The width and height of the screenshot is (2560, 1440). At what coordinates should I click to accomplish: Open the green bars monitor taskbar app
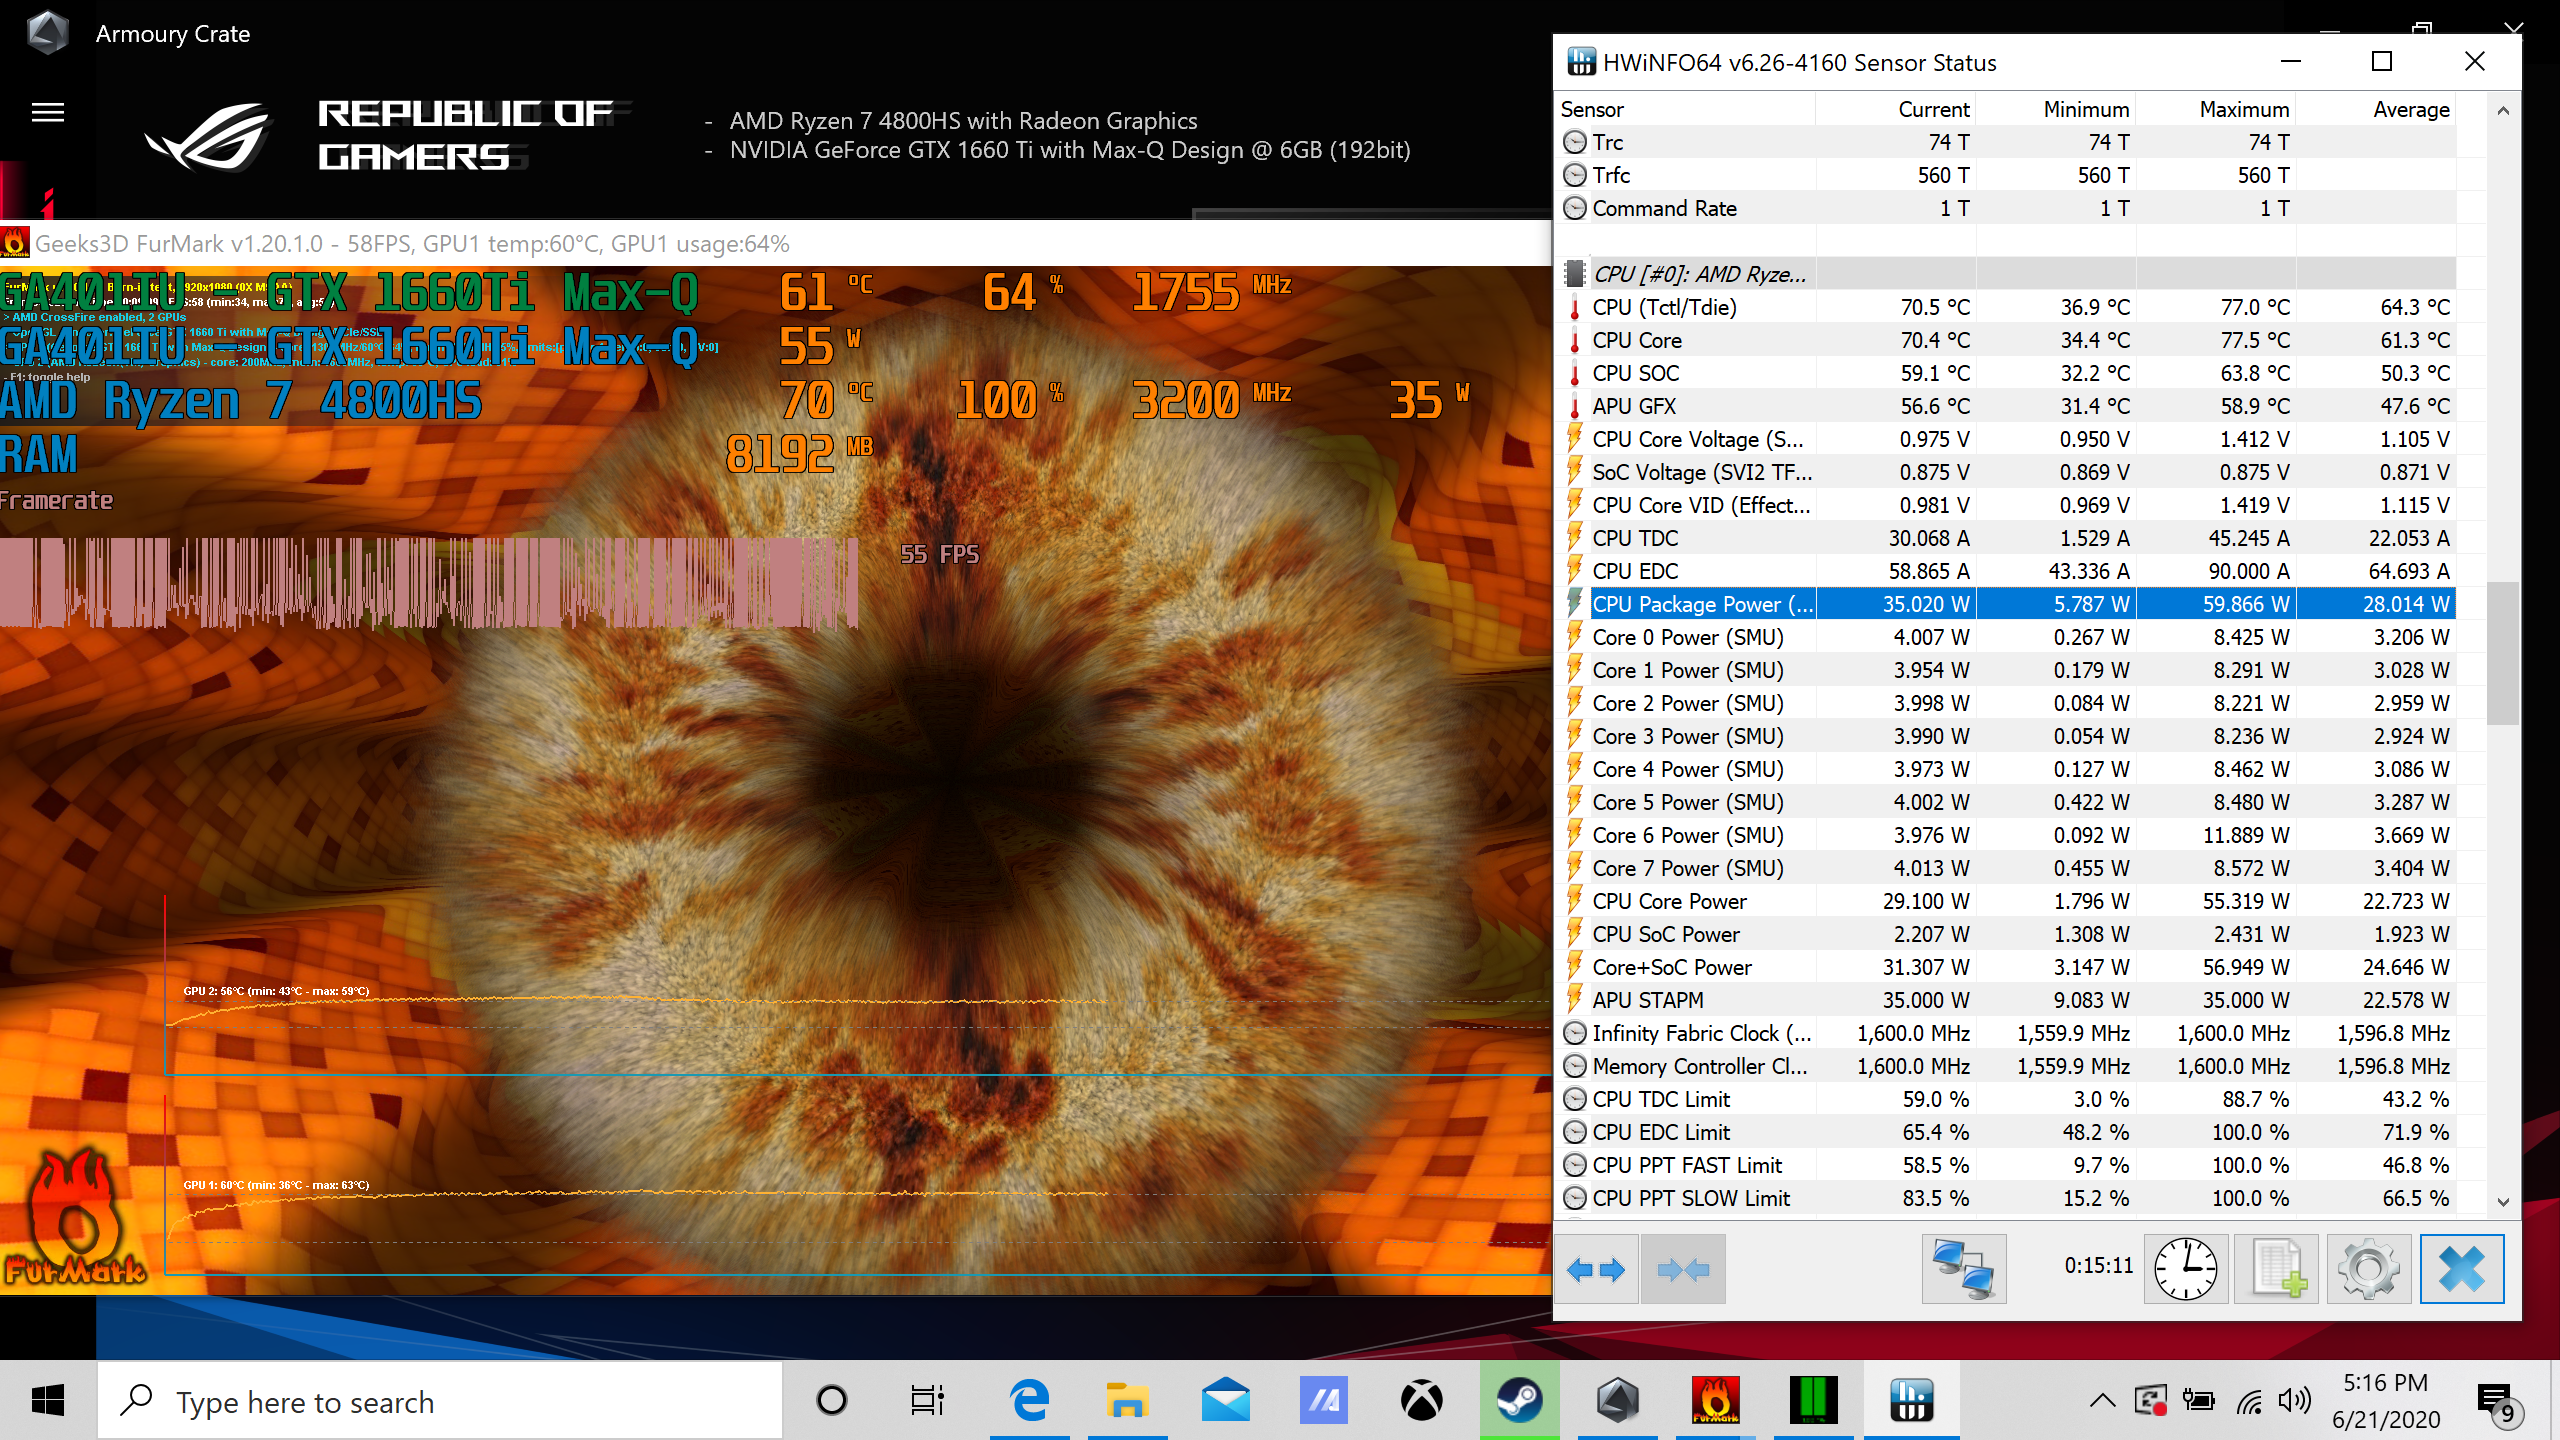[x=1813, y=1401]
